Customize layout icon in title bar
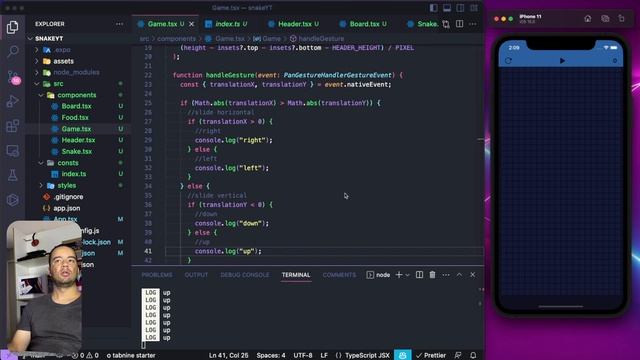 point(474,8)
